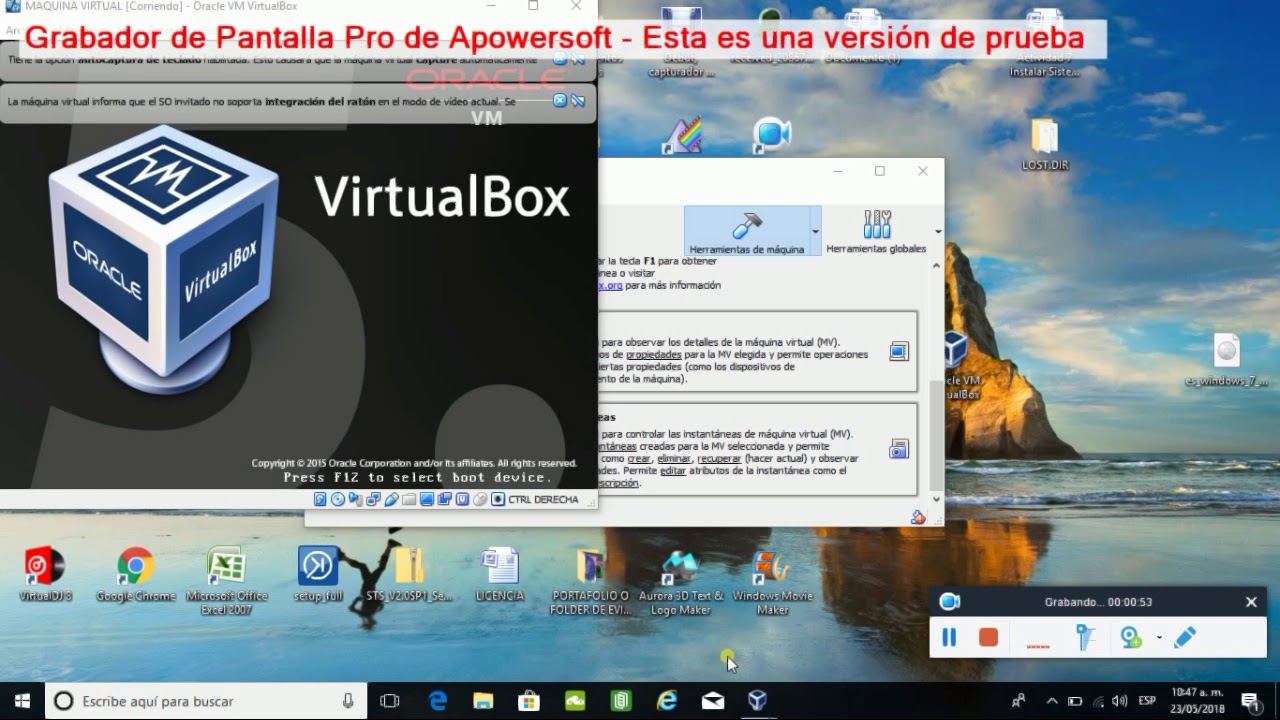Open Internet Explorer from the taskbar
This screenshot has height=720, width=1280.
pyautogui.click(x=667, y=701)
